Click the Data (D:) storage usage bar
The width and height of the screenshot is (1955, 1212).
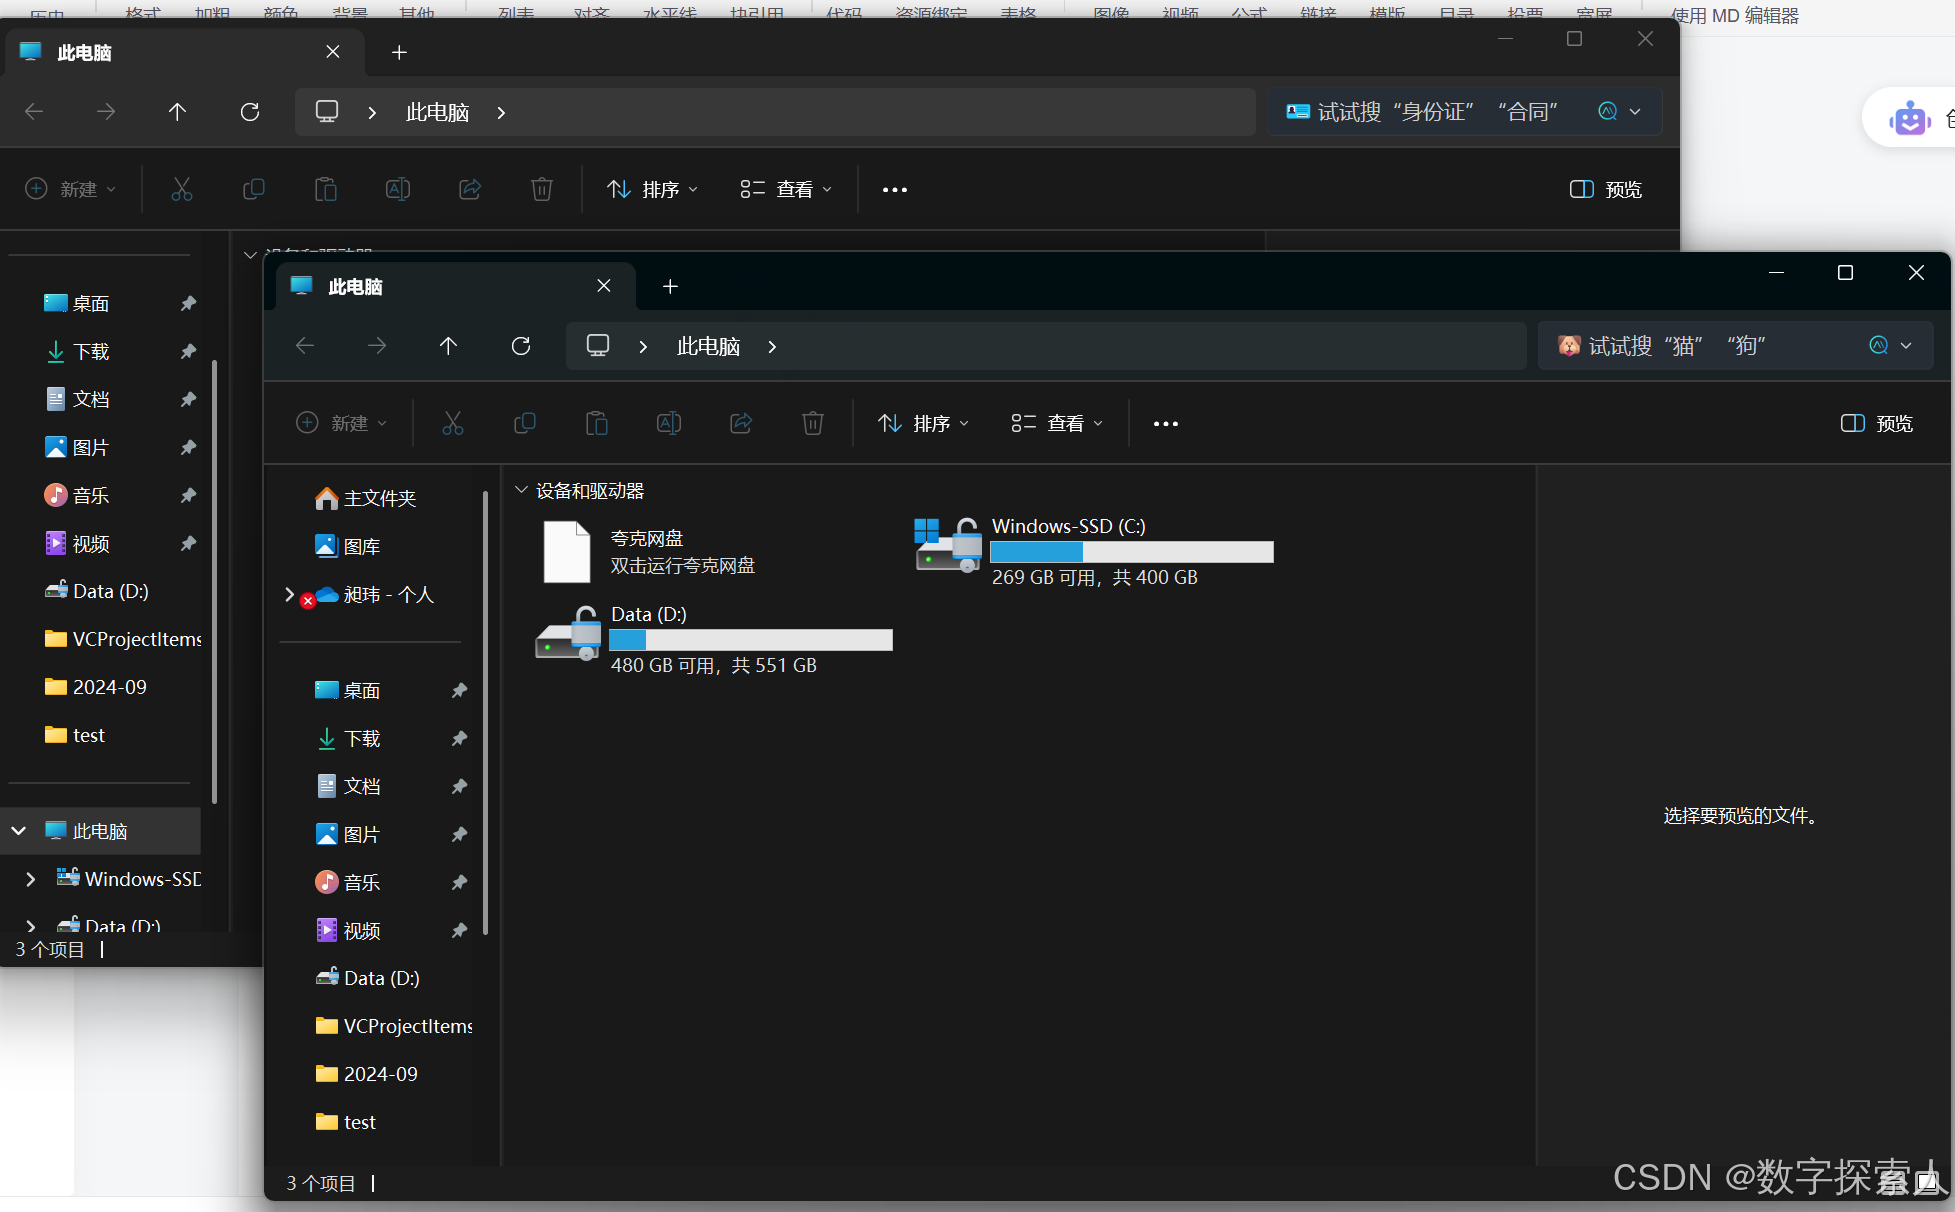click(750, 640)
